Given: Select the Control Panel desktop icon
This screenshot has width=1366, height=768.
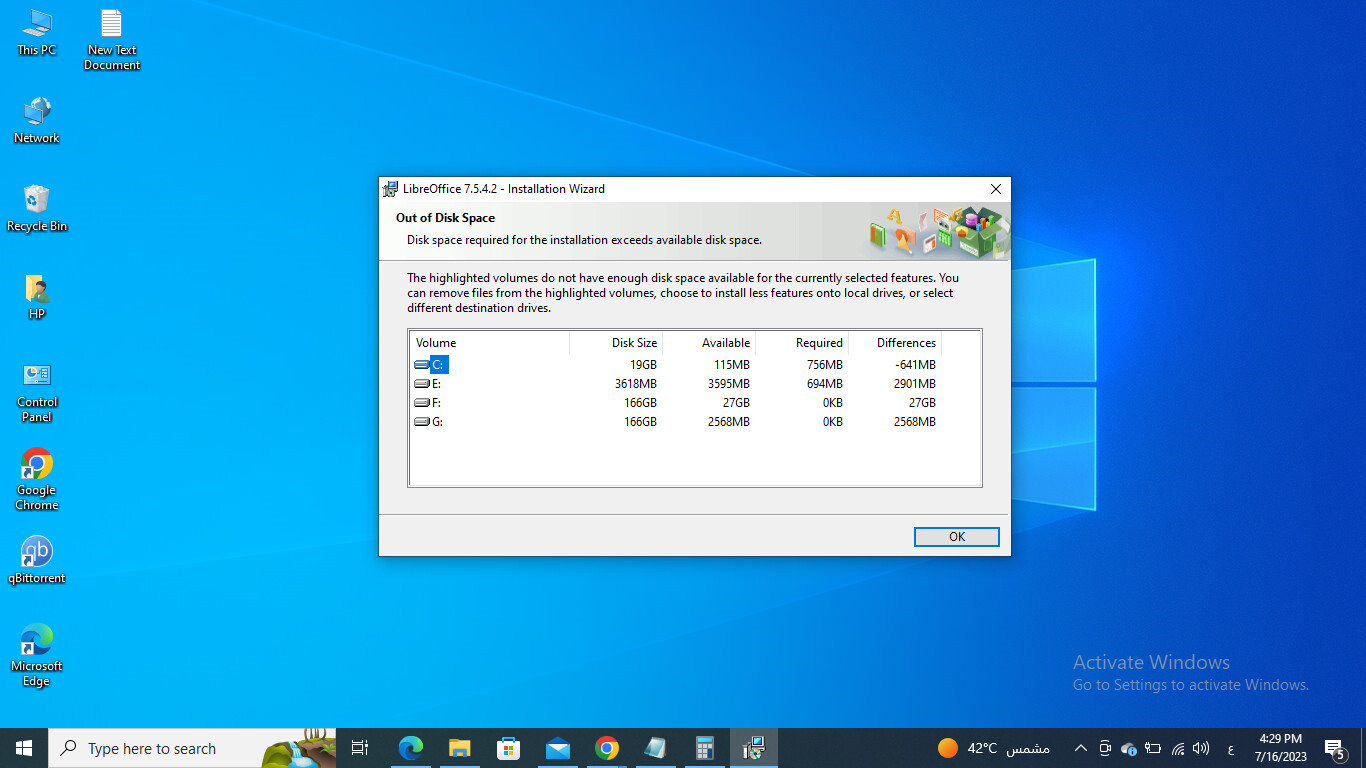Looking at the screenshot, I should pyautogui.click(x=37, y=392).
